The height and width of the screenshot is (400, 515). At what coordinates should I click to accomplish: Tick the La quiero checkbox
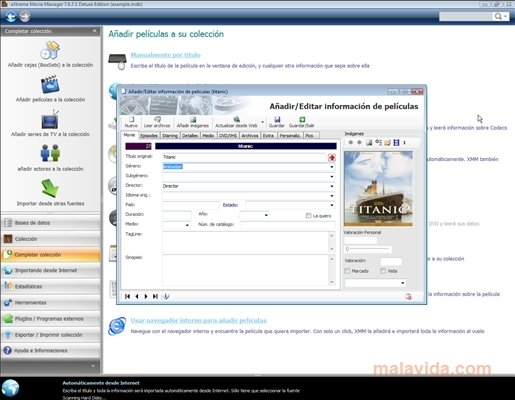[308, 216]
